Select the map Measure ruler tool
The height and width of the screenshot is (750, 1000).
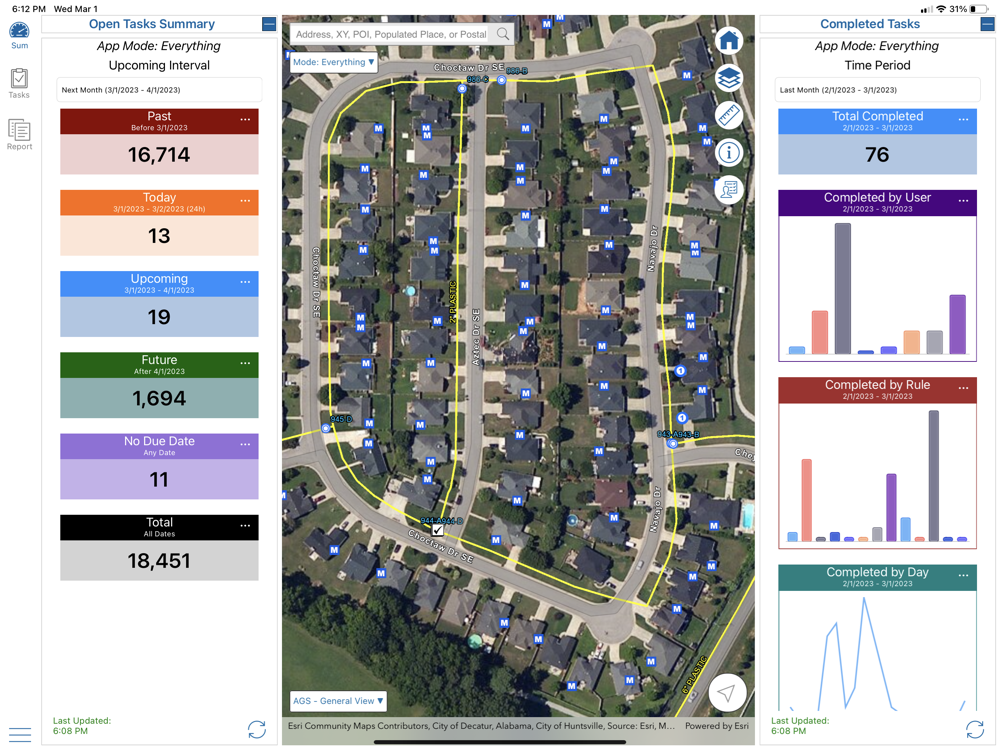coord(729,115)
